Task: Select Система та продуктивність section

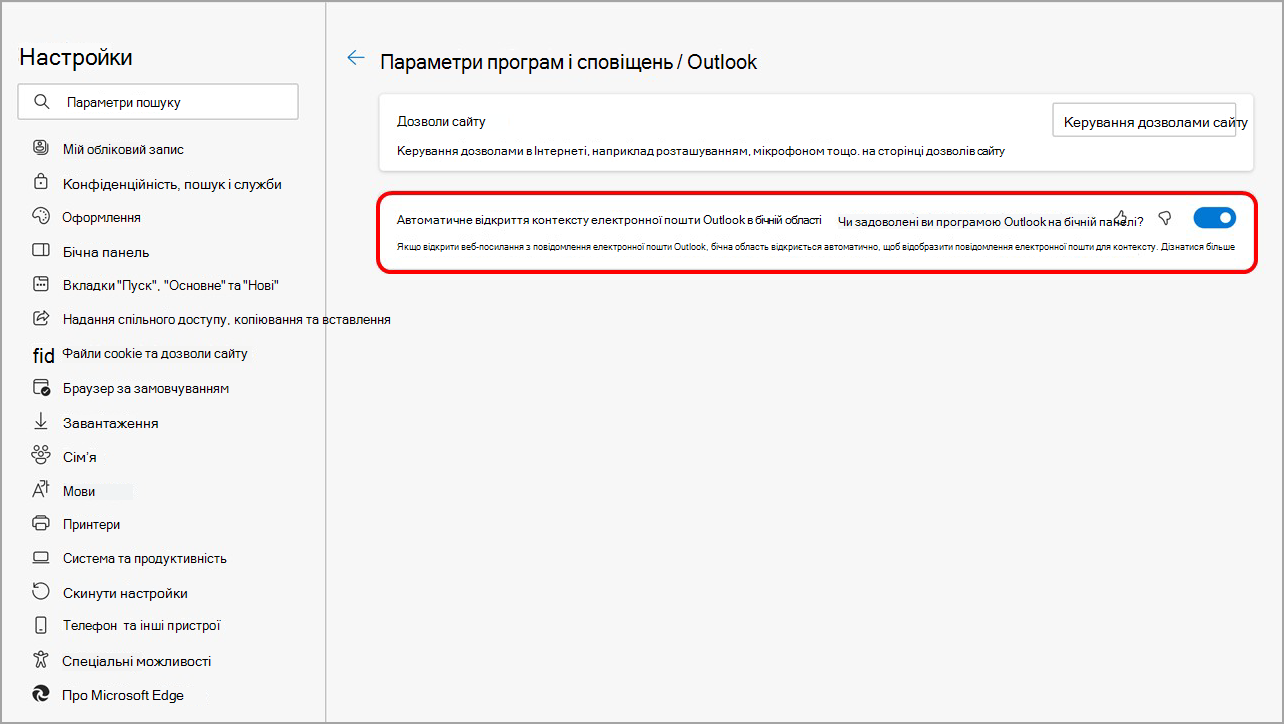Action: click(144, 558)
